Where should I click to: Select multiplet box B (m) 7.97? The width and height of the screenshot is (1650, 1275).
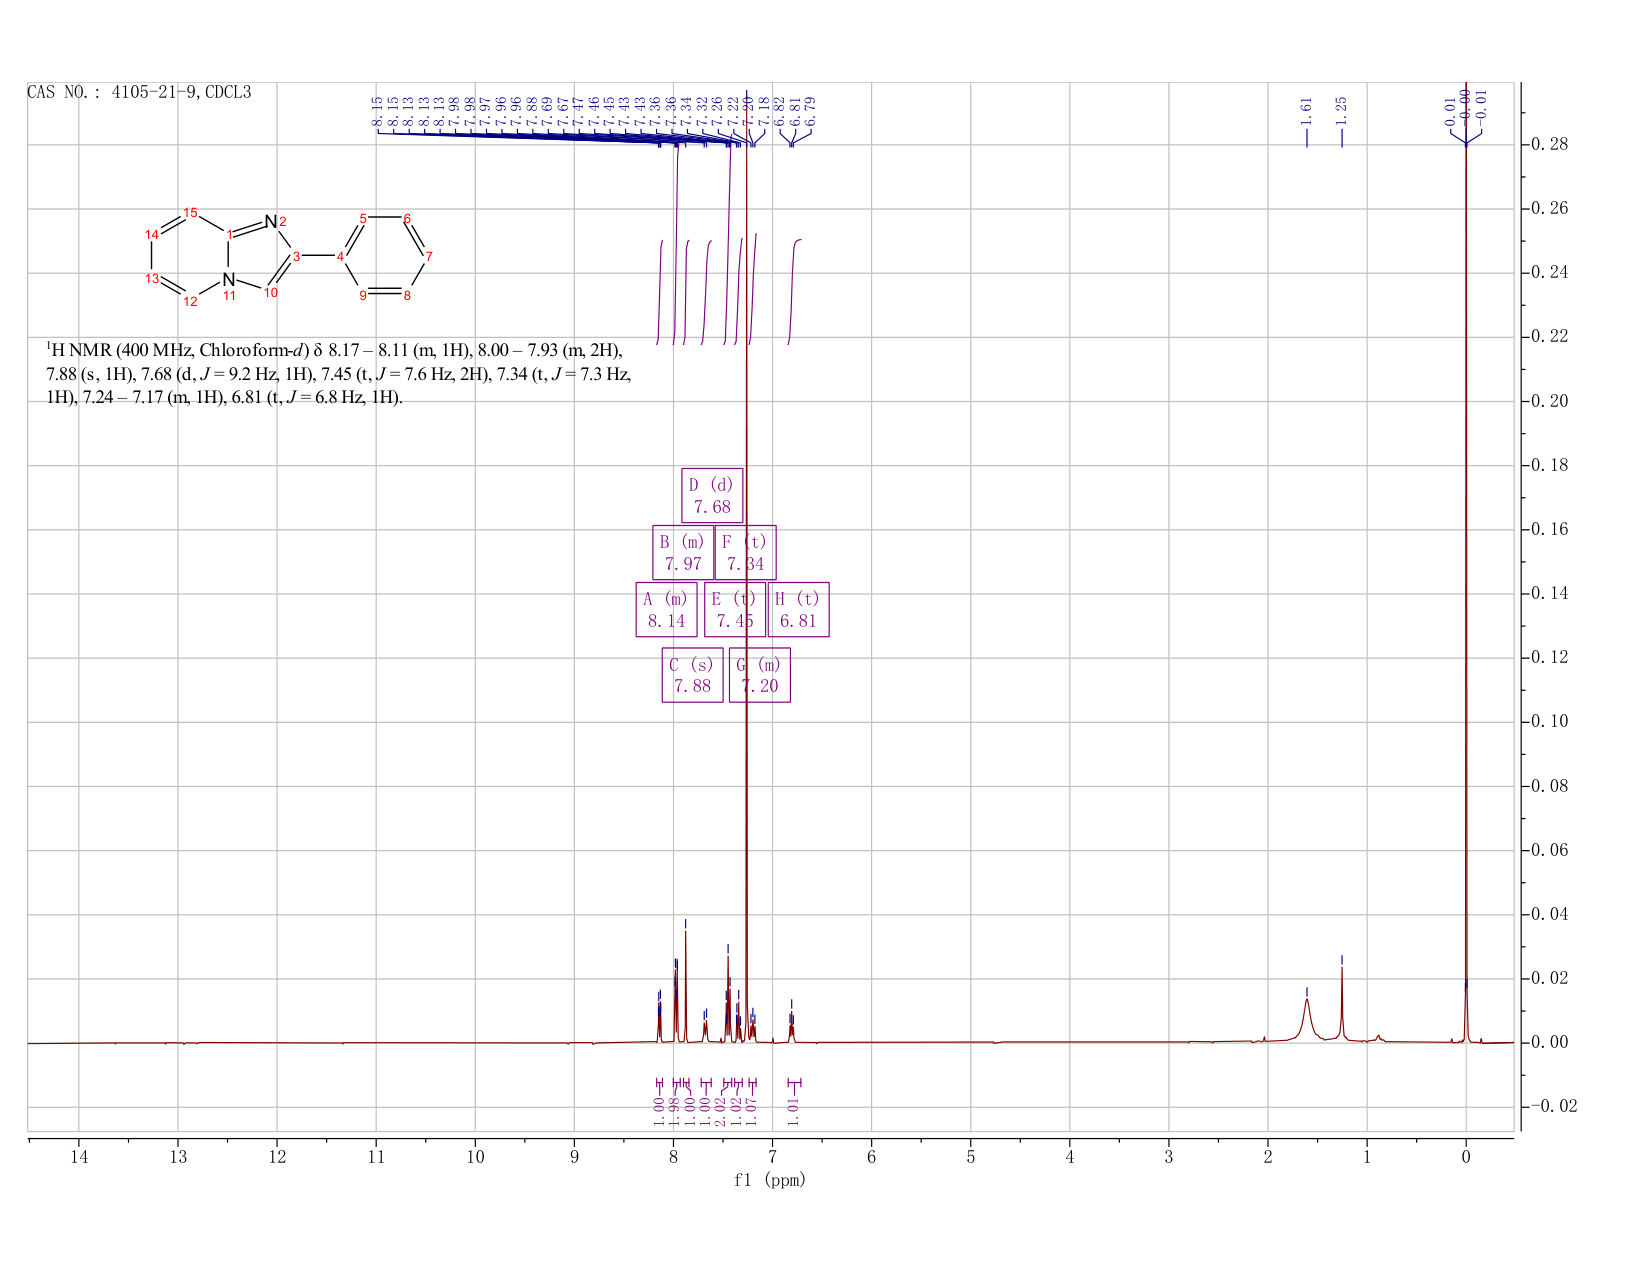click(683, 552)
